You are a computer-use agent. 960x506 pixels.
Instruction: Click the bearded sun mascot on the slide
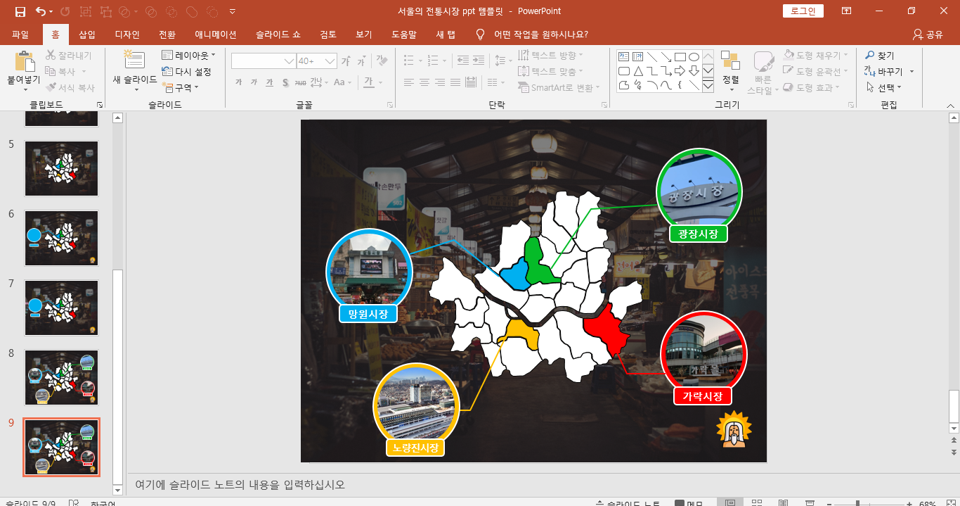tap(733, 430)
